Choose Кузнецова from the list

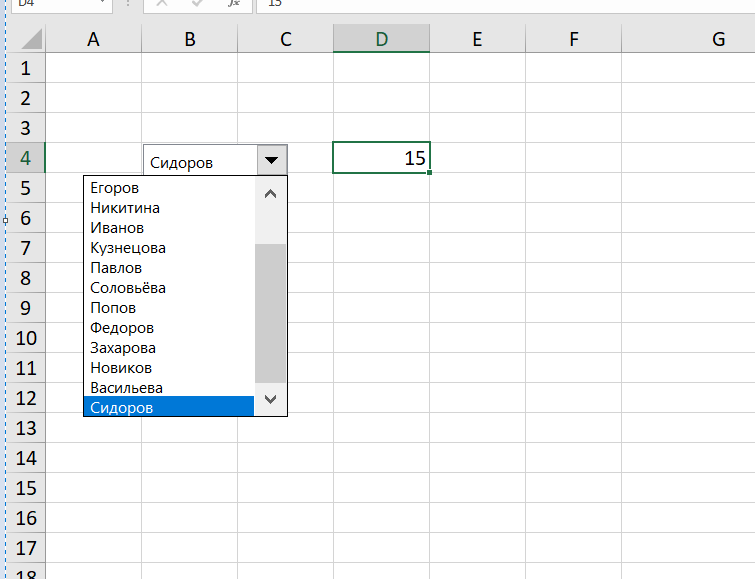coord(169,248)
